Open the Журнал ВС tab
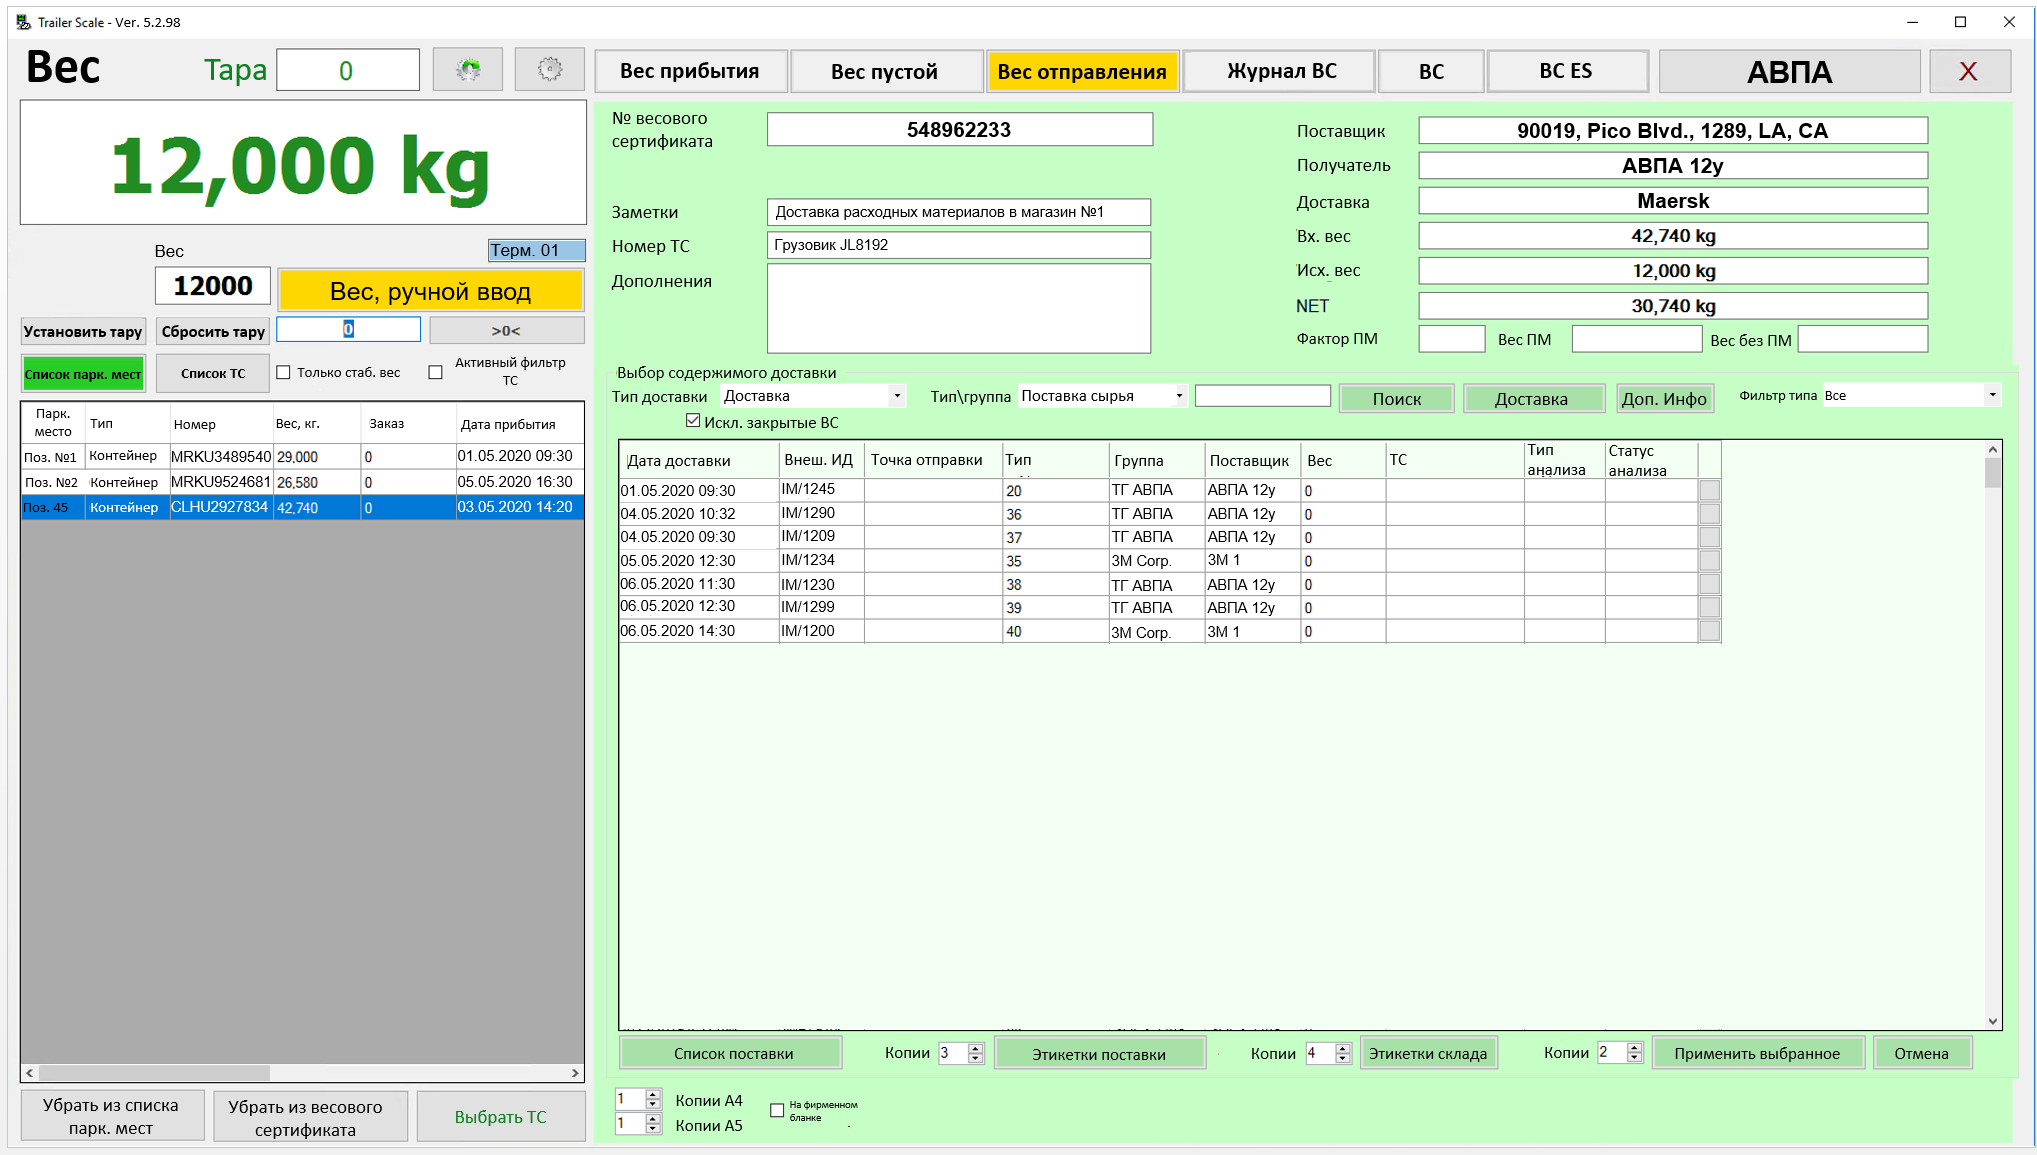 click(1281, 71)
